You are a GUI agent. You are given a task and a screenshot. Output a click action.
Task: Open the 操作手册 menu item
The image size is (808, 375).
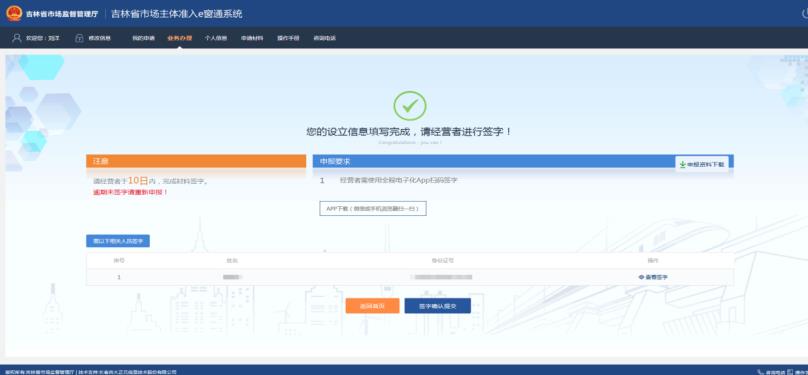[288, 38]
